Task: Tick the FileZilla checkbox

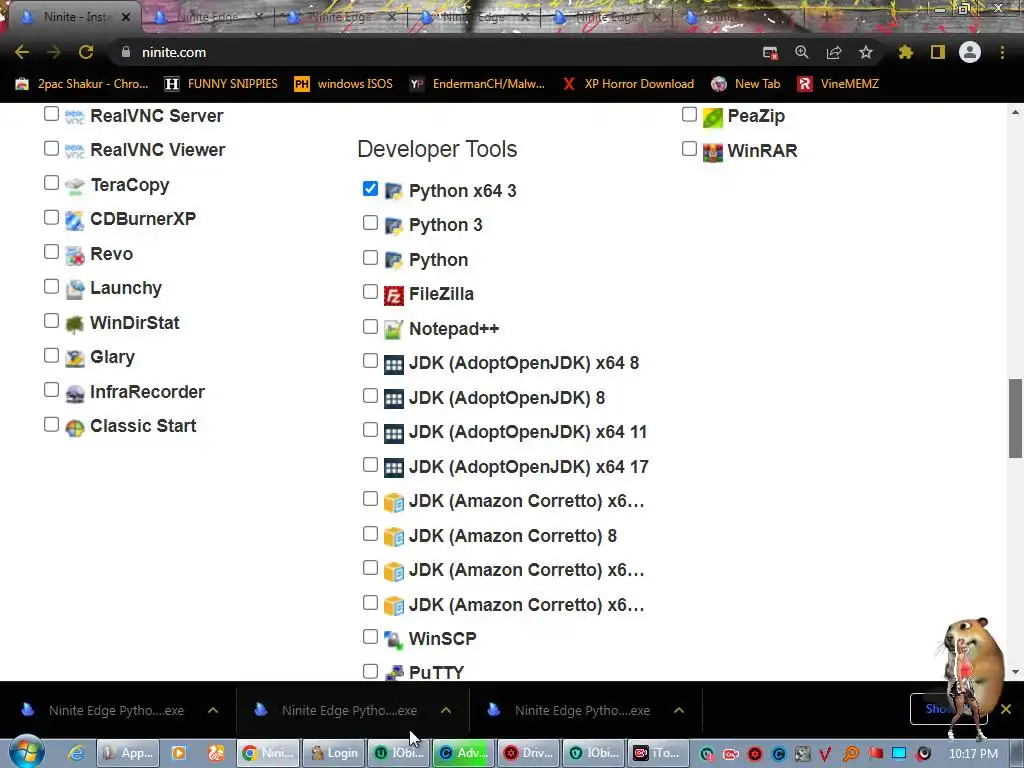Action: point(370,292)
